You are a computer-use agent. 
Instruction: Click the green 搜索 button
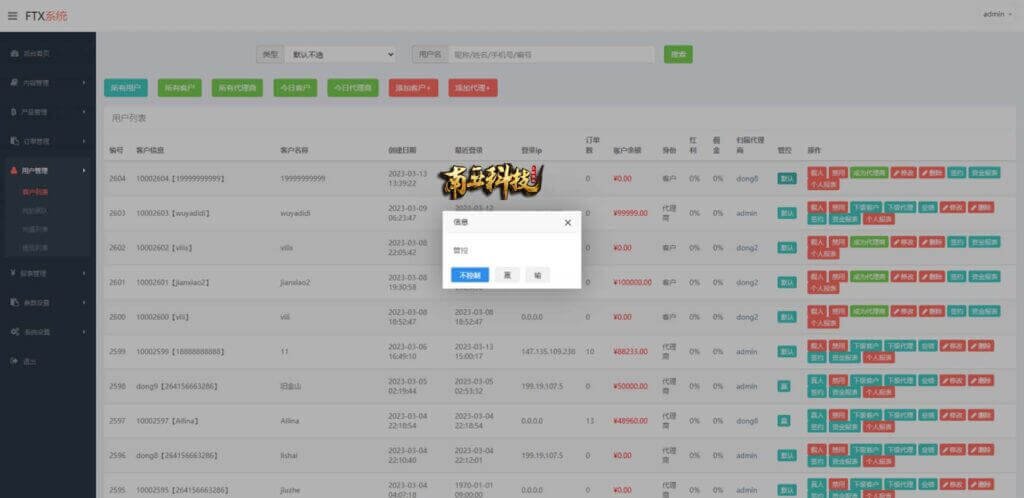point(678,54)
